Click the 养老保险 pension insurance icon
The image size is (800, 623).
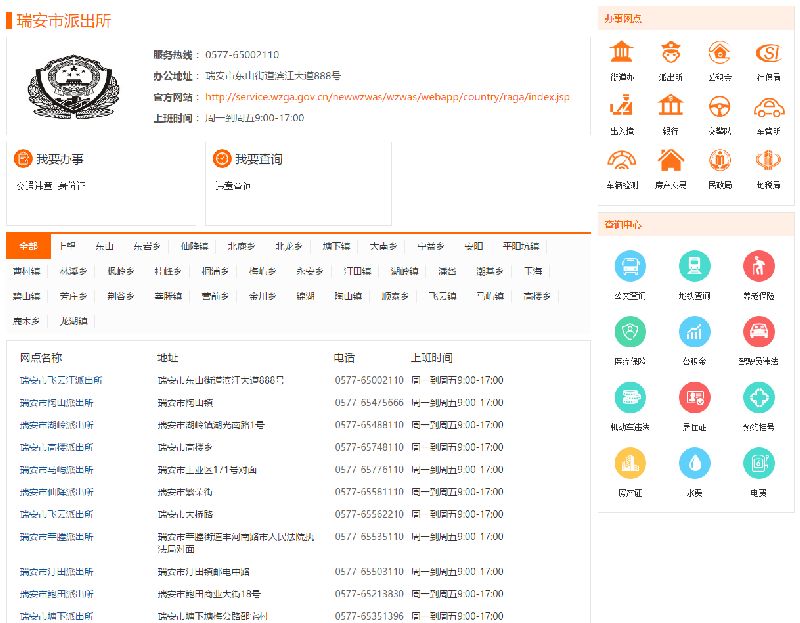click(x=759, y=267)
